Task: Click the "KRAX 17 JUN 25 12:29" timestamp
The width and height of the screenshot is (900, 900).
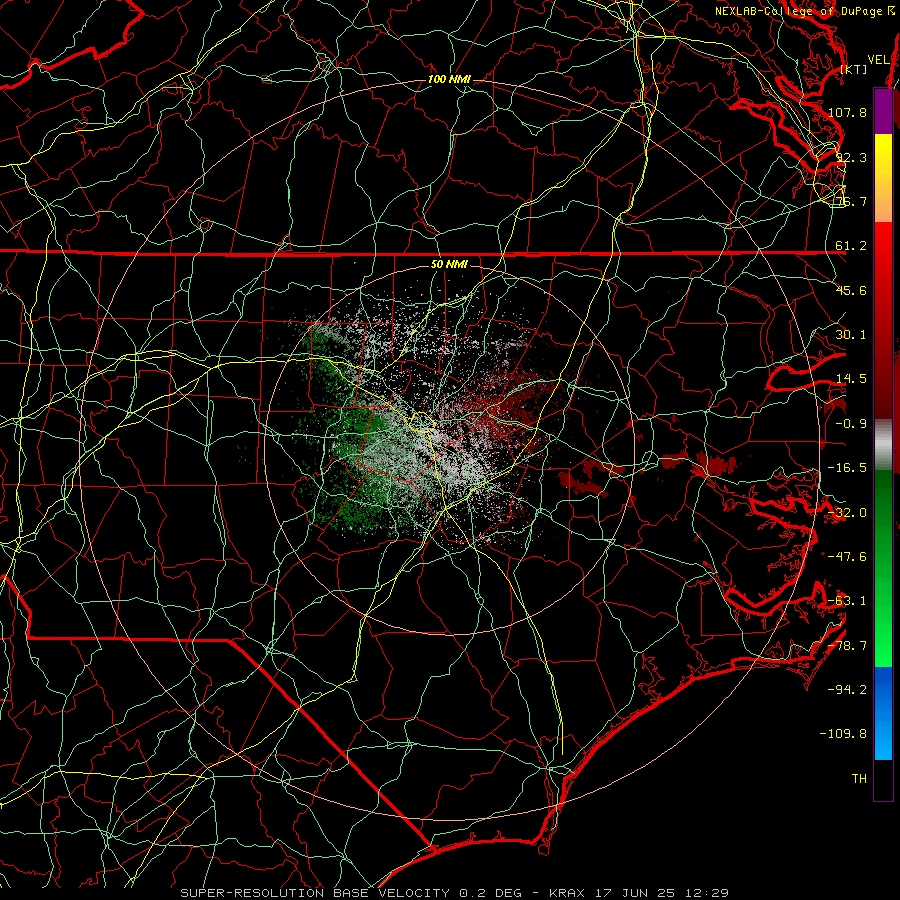Action: point(638,893)
